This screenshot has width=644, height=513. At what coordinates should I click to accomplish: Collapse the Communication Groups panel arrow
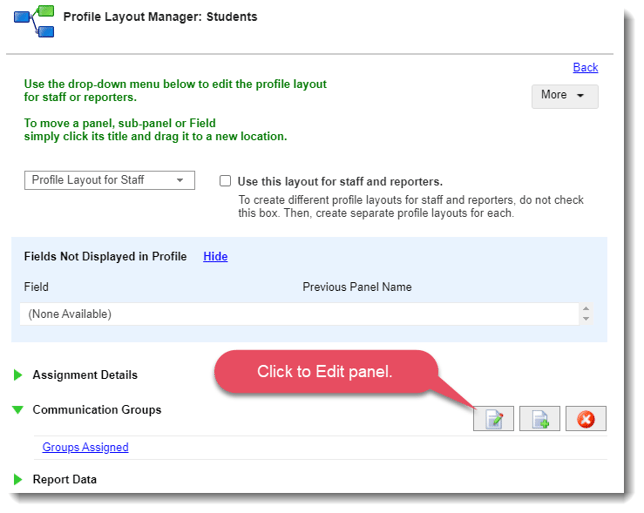coord(18,410)
